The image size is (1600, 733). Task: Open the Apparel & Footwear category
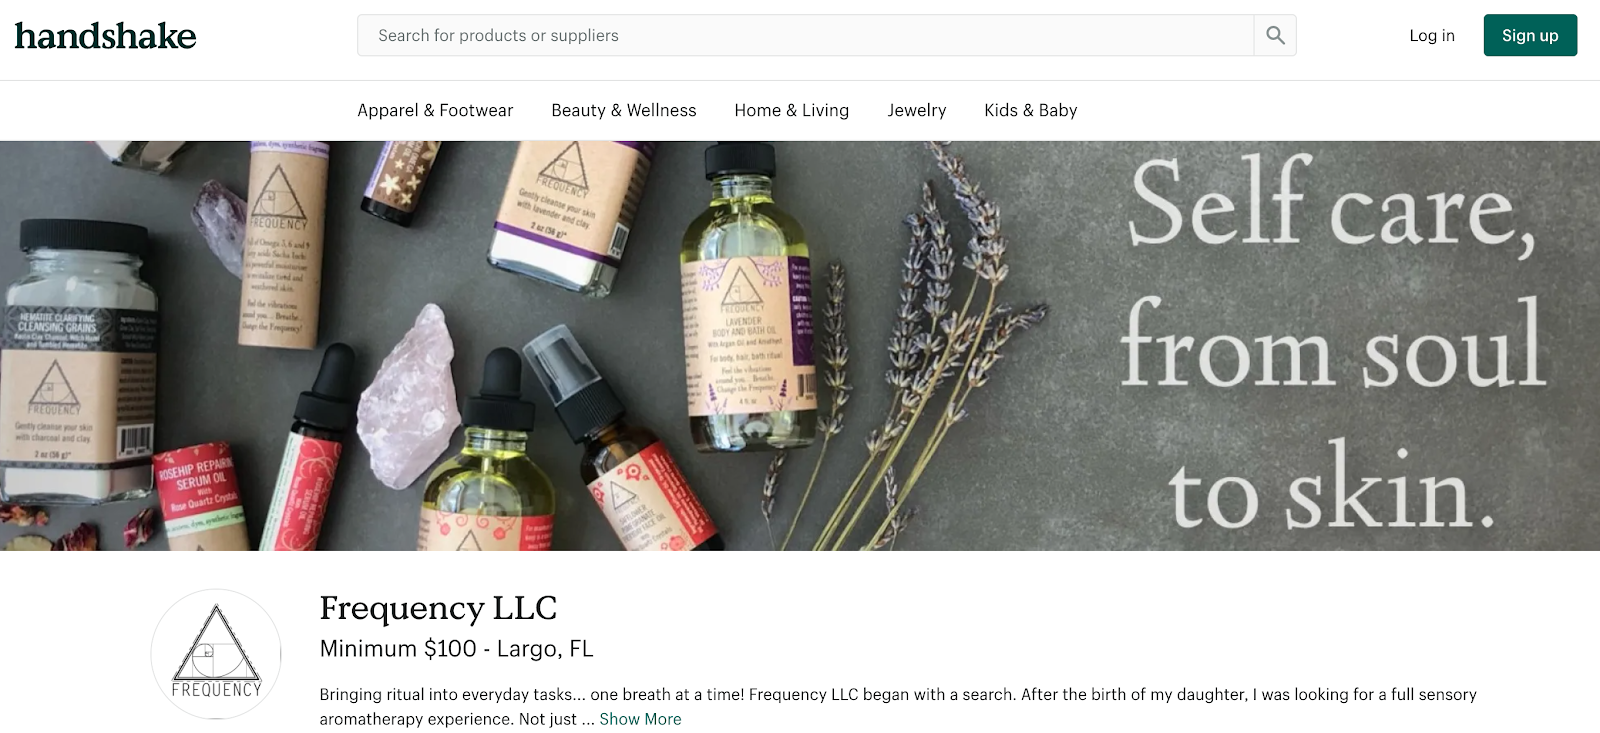435,110
